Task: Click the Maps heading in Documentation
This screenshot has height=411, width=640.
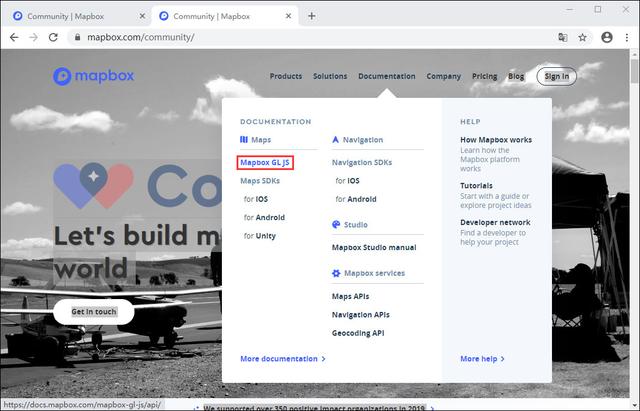Action: (261, 140)
